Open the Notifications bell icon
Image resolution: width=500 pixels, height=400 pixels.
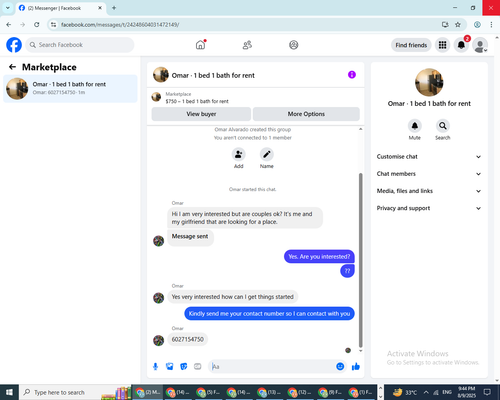click(461, 45)
